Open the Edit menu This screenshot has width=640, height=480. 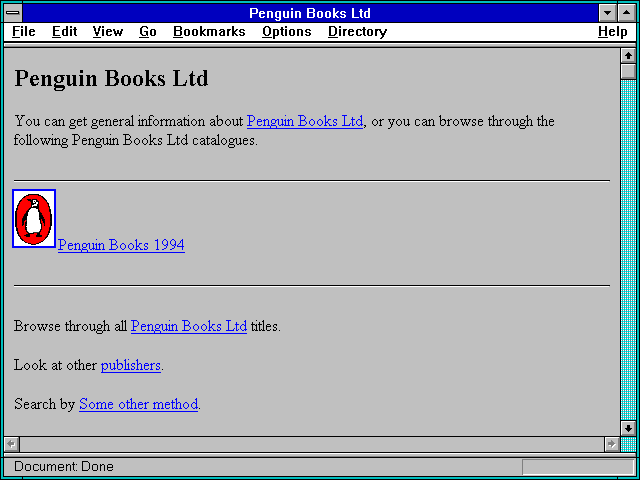[x=64, y=31]
